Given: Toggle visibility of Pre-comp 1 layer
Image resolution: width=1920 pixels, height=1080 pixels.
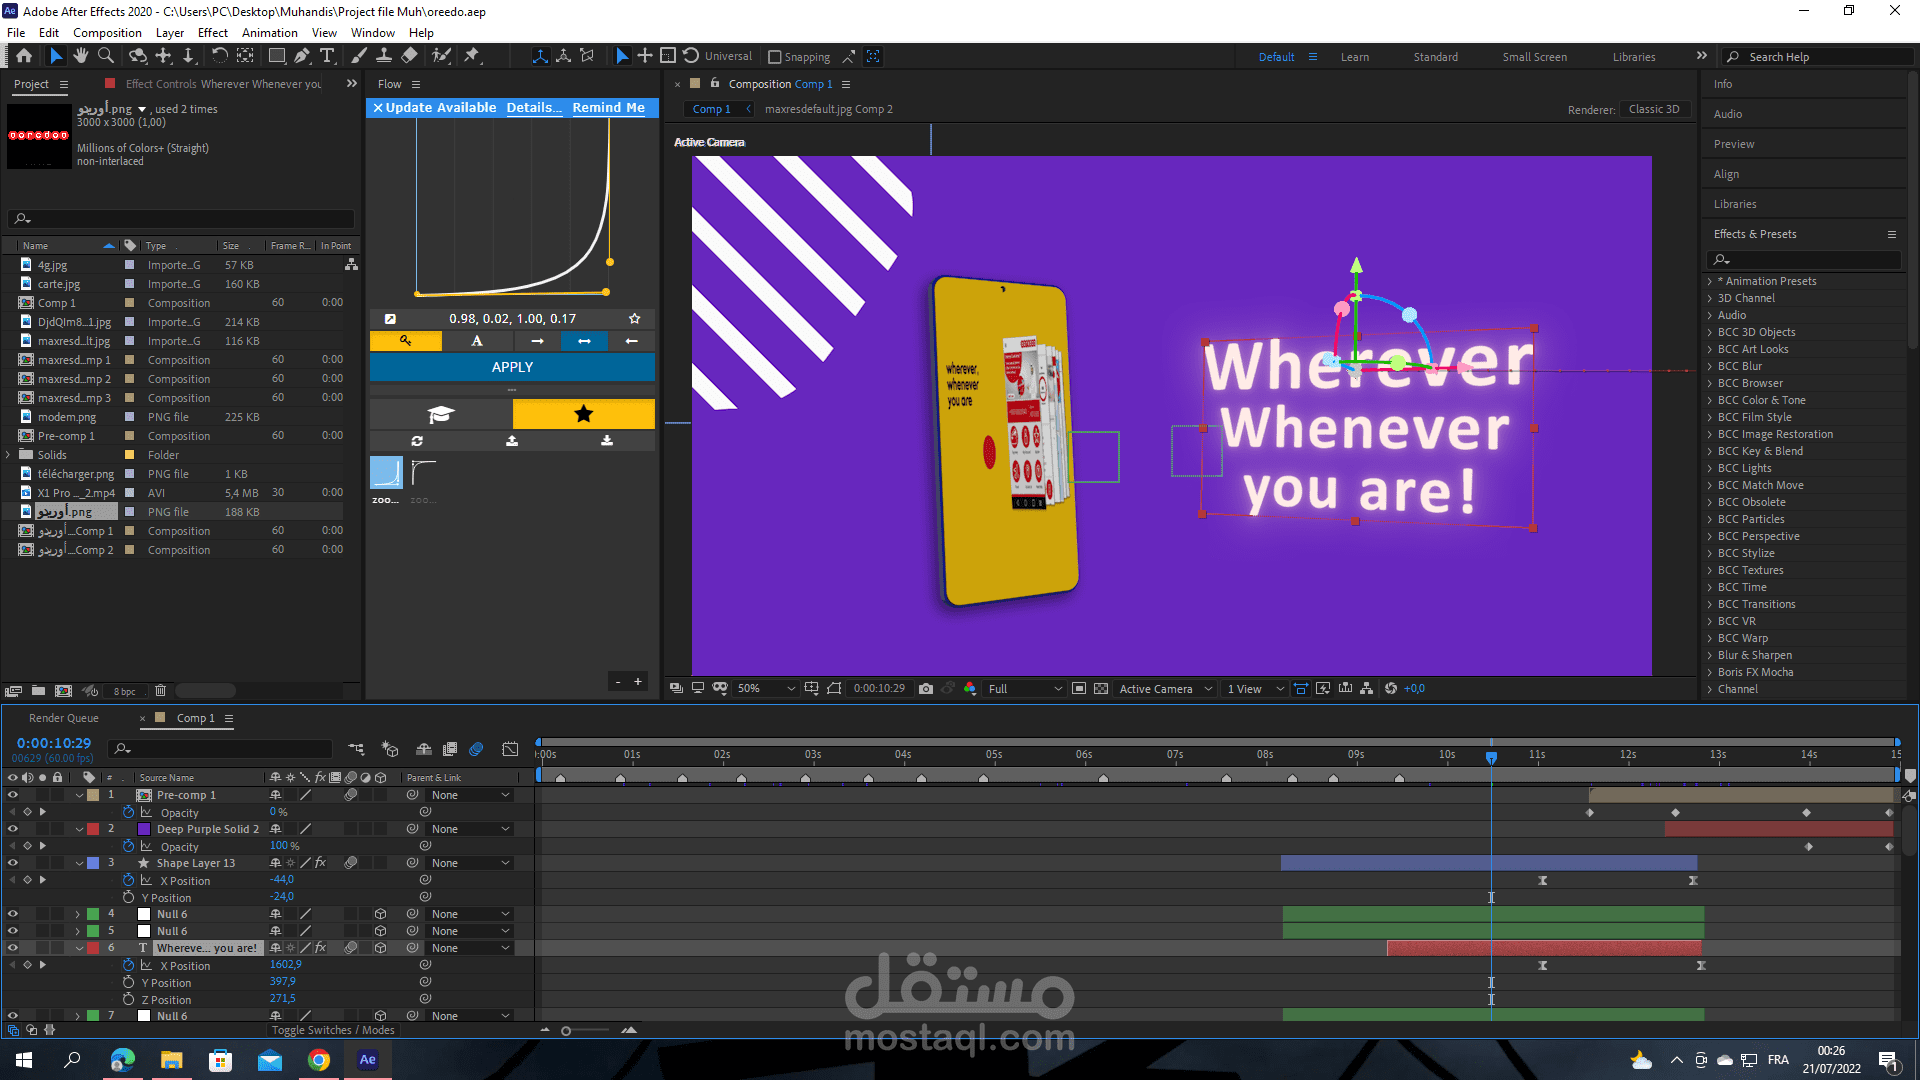Looking at the screenshot, I should [13, 795].
